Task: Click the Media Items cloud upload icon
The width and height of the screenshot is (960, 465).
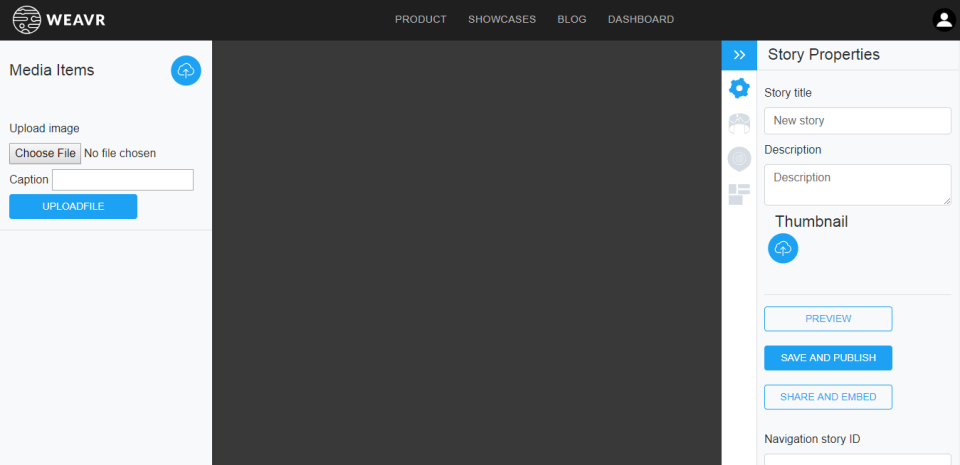Action: 186,70
